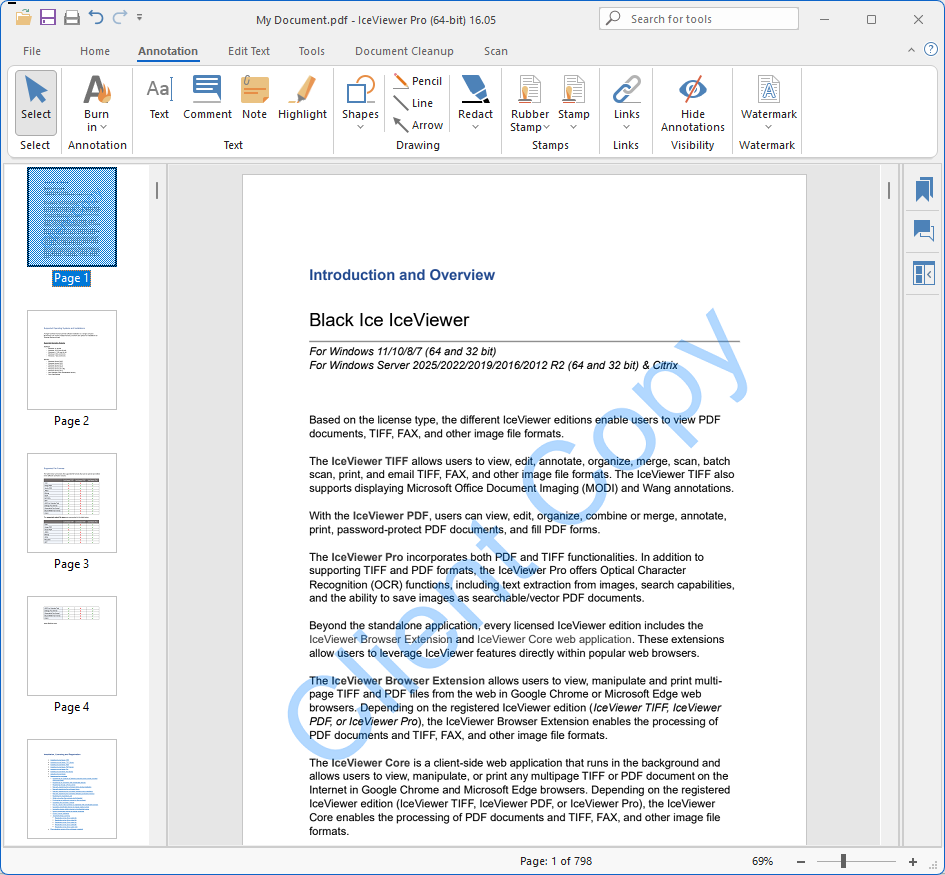Toggle the side panel layout icon

click(x=923, y=274)
